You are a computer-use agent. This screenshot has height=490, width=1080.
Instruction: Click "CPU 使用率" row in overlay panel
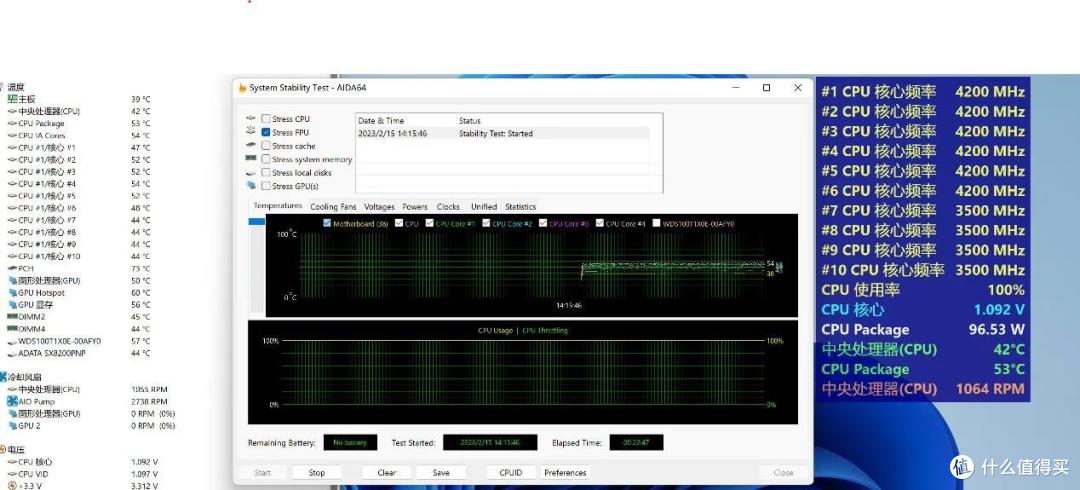pos(923,290)
